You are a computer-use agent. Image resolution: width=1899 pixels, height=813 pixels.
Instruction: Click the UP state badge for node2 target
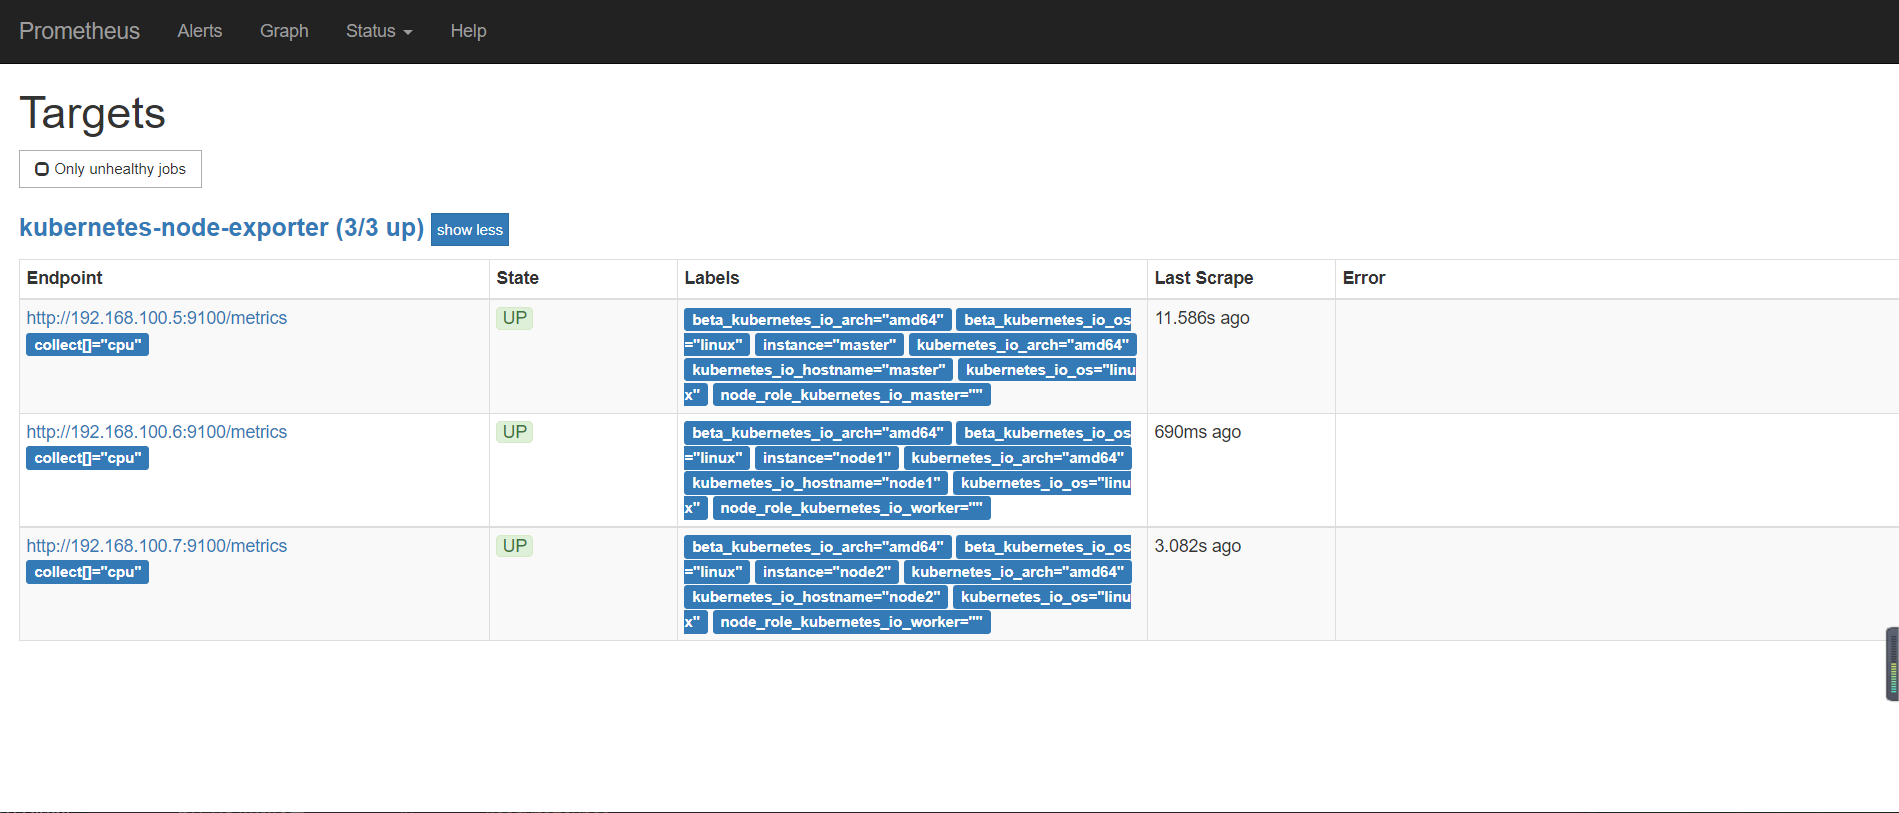tap(515, 546)
